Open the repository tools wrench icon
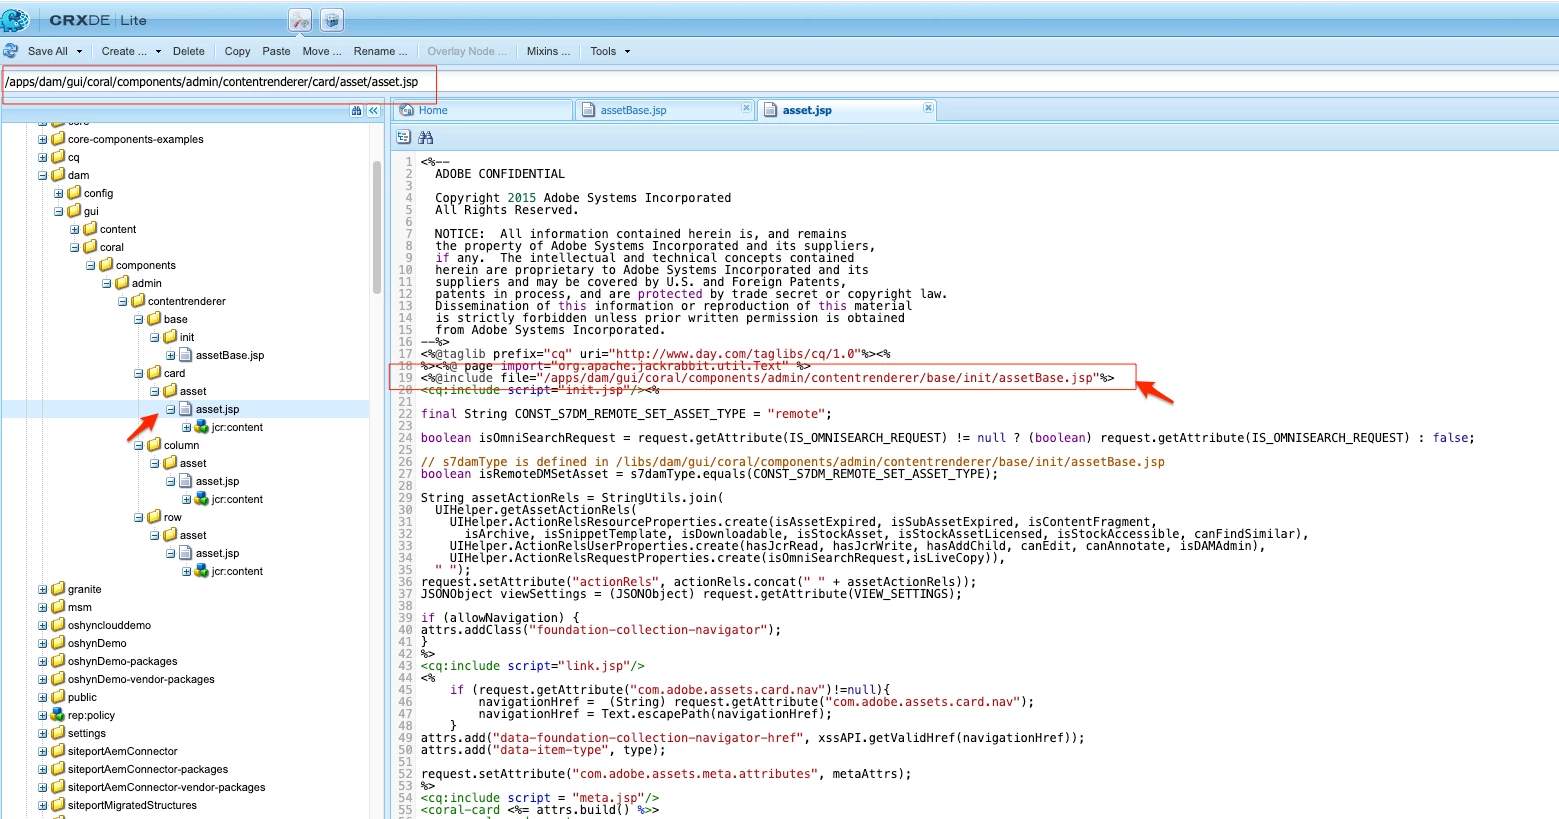Screen dimensions: 1559x819 coord(300,20)
